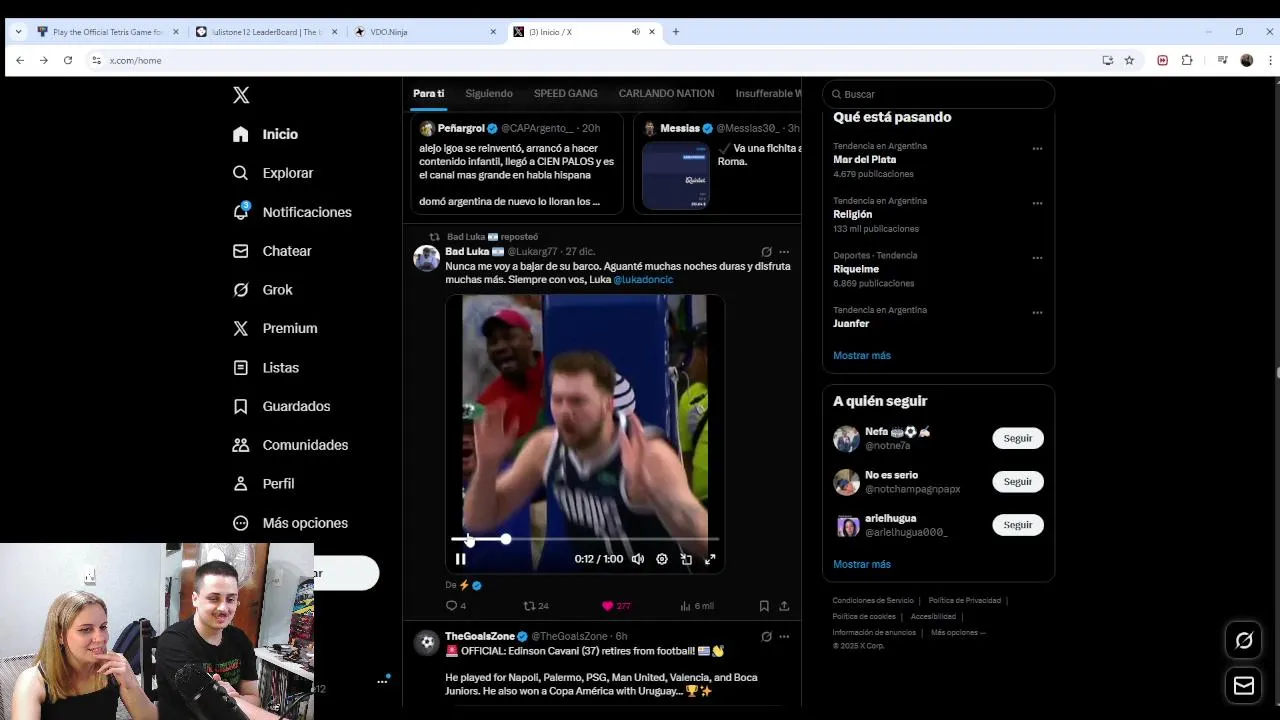Open Perfil page
Image resolution: width=1280 pixels, height=720 pixels.
coord(263,484)
